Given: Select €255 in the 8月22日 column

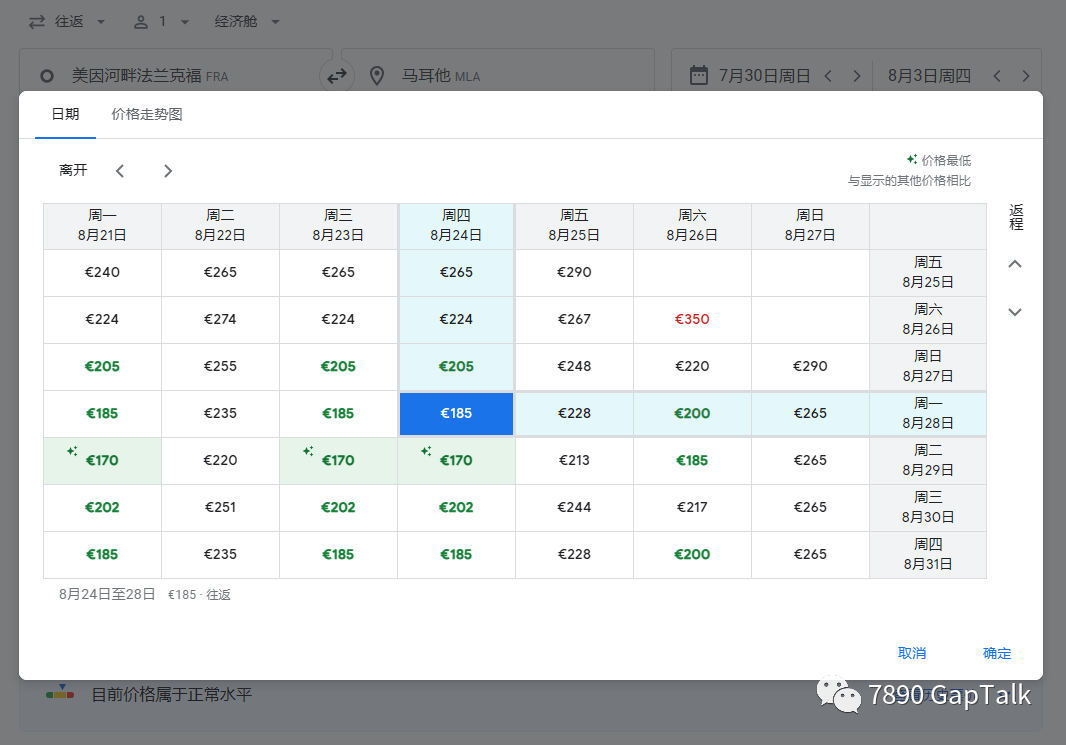Looking at the screenshot, I should coord(220,366).
